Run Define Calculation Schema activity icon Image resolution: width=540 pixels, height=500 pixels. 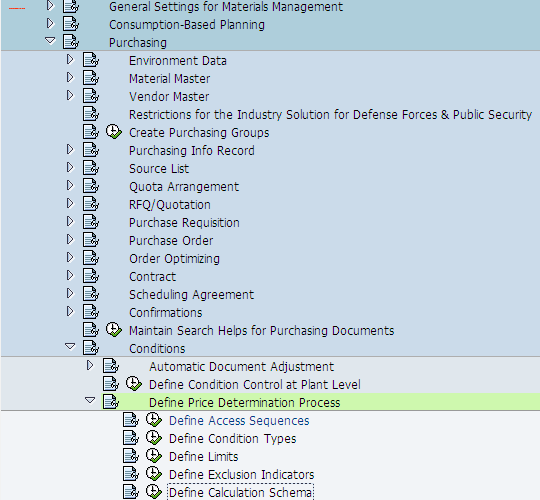154,492
